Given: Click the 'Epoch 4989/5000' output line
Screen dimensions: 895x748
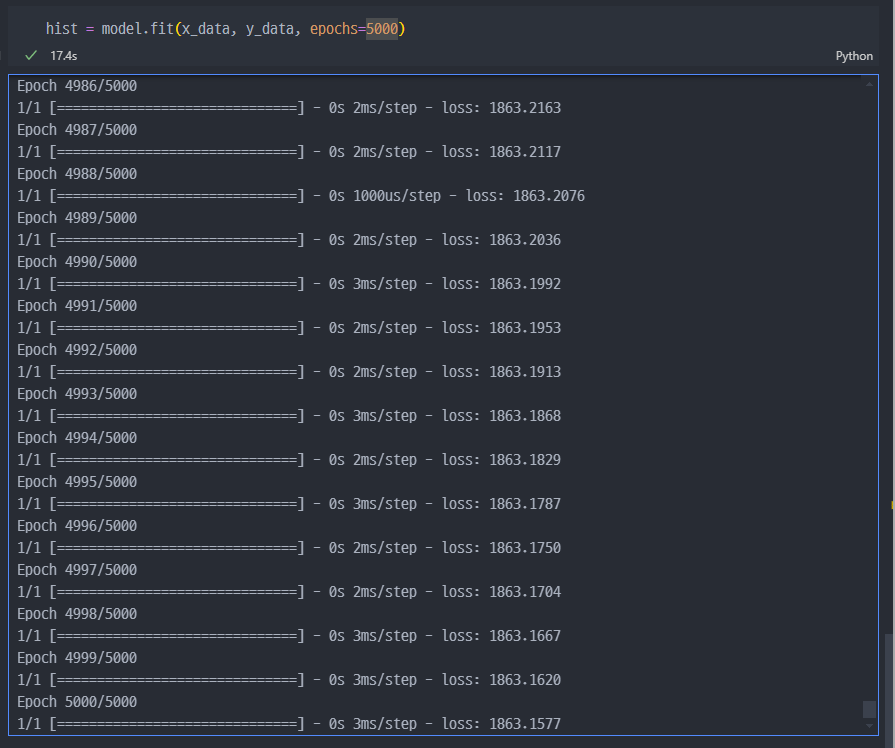Looking at the screenshot, I should [77, 218].
